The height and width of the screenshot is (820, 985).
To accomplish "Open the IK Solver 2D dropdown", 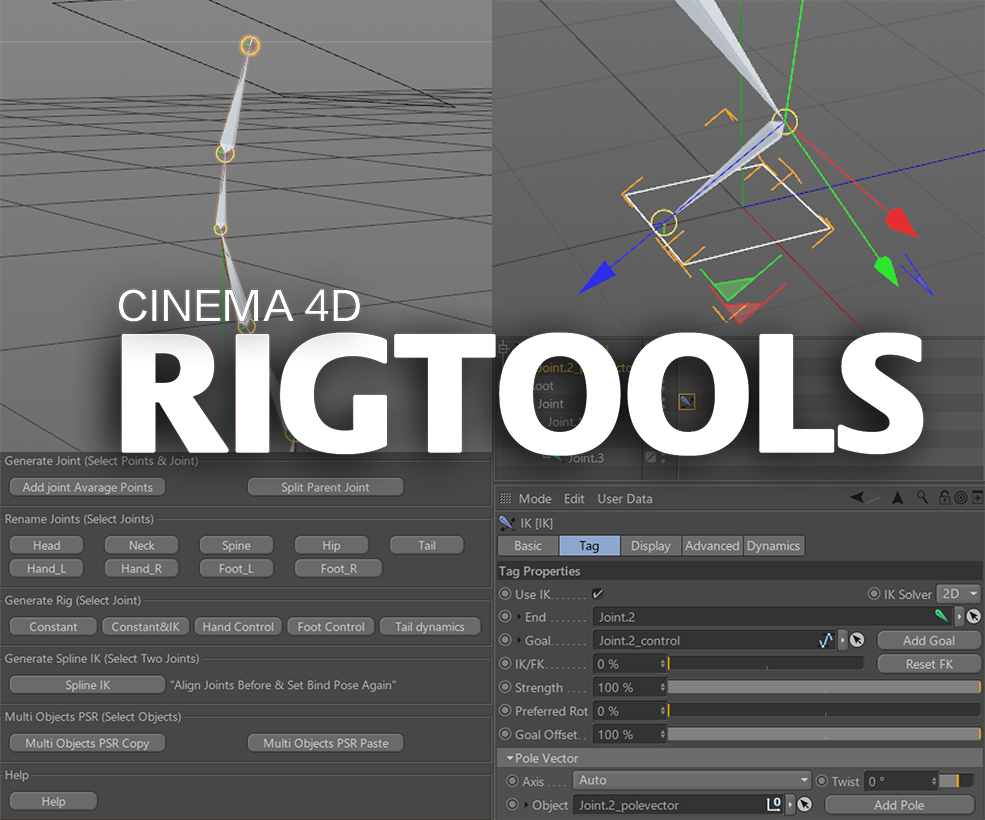I will coord(958,592).
